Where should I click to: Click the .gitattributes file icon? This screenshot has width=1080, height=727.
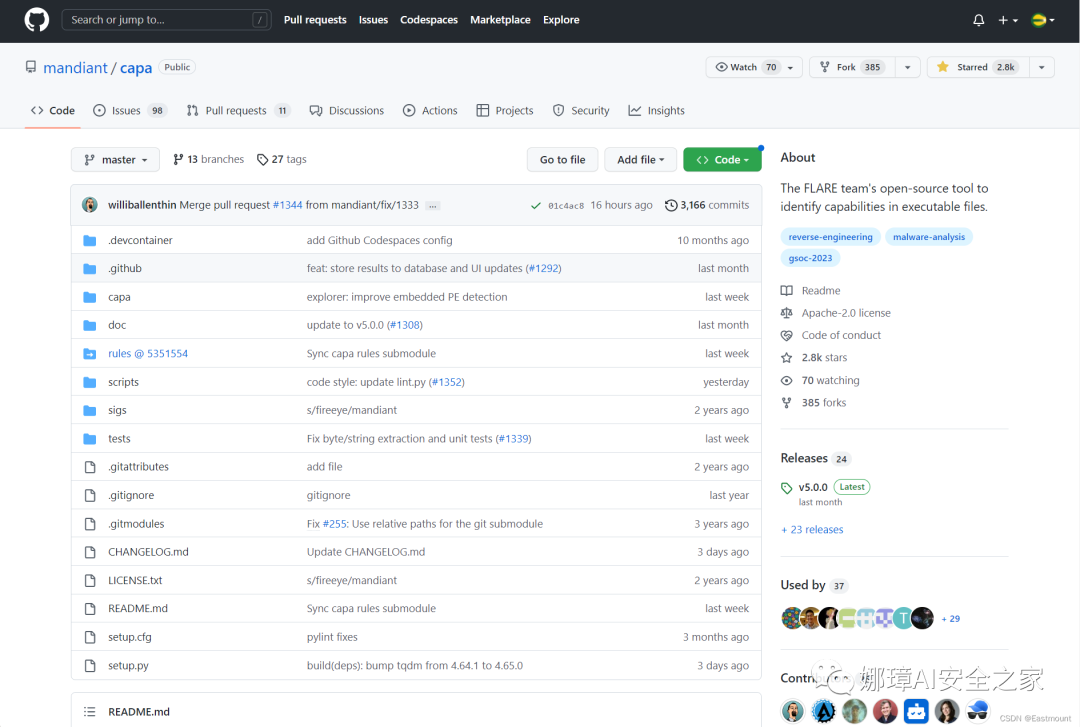pos(90,467)
